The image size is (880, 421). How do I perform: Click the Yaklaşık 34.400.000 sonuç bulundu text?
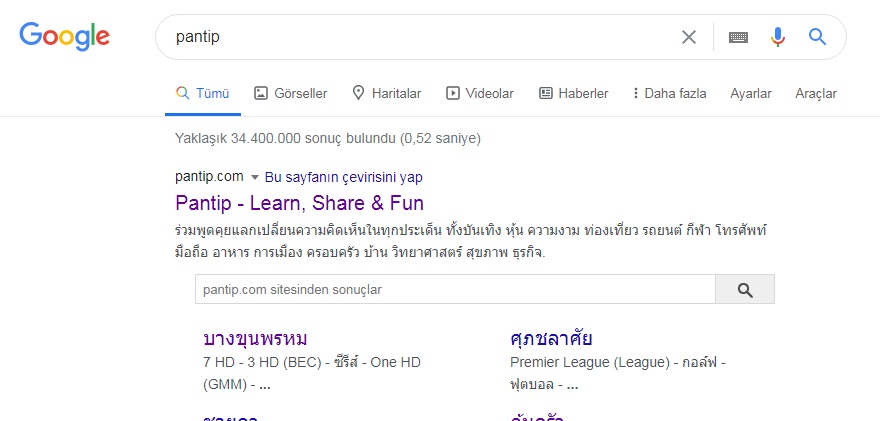click(x=328, y=138)
